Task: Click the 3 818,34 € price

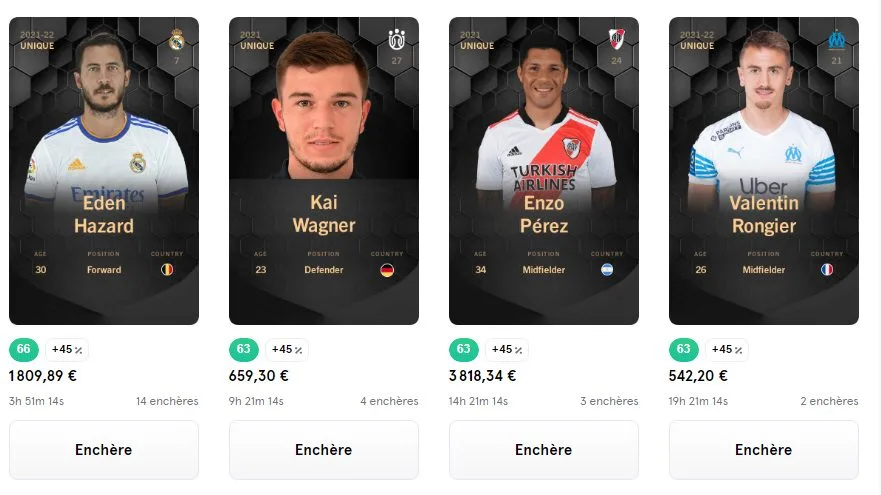Action: pyautogui.click(x=483, y=376)
